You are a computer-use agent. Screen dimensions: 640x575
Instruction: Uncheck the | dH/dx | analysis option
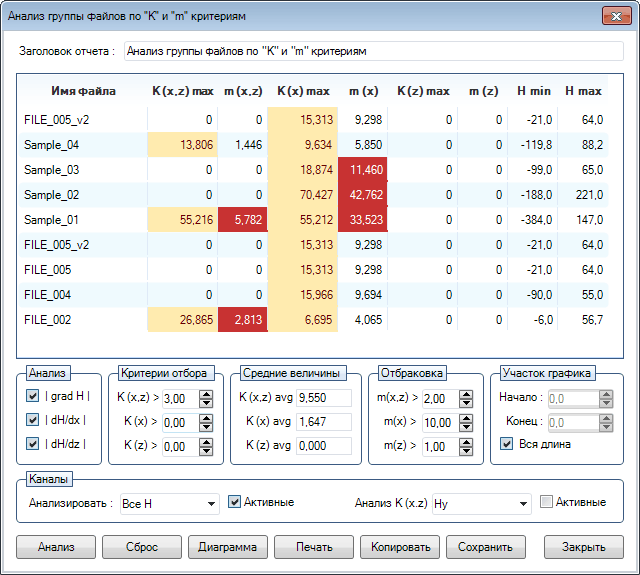pos(34,420)
